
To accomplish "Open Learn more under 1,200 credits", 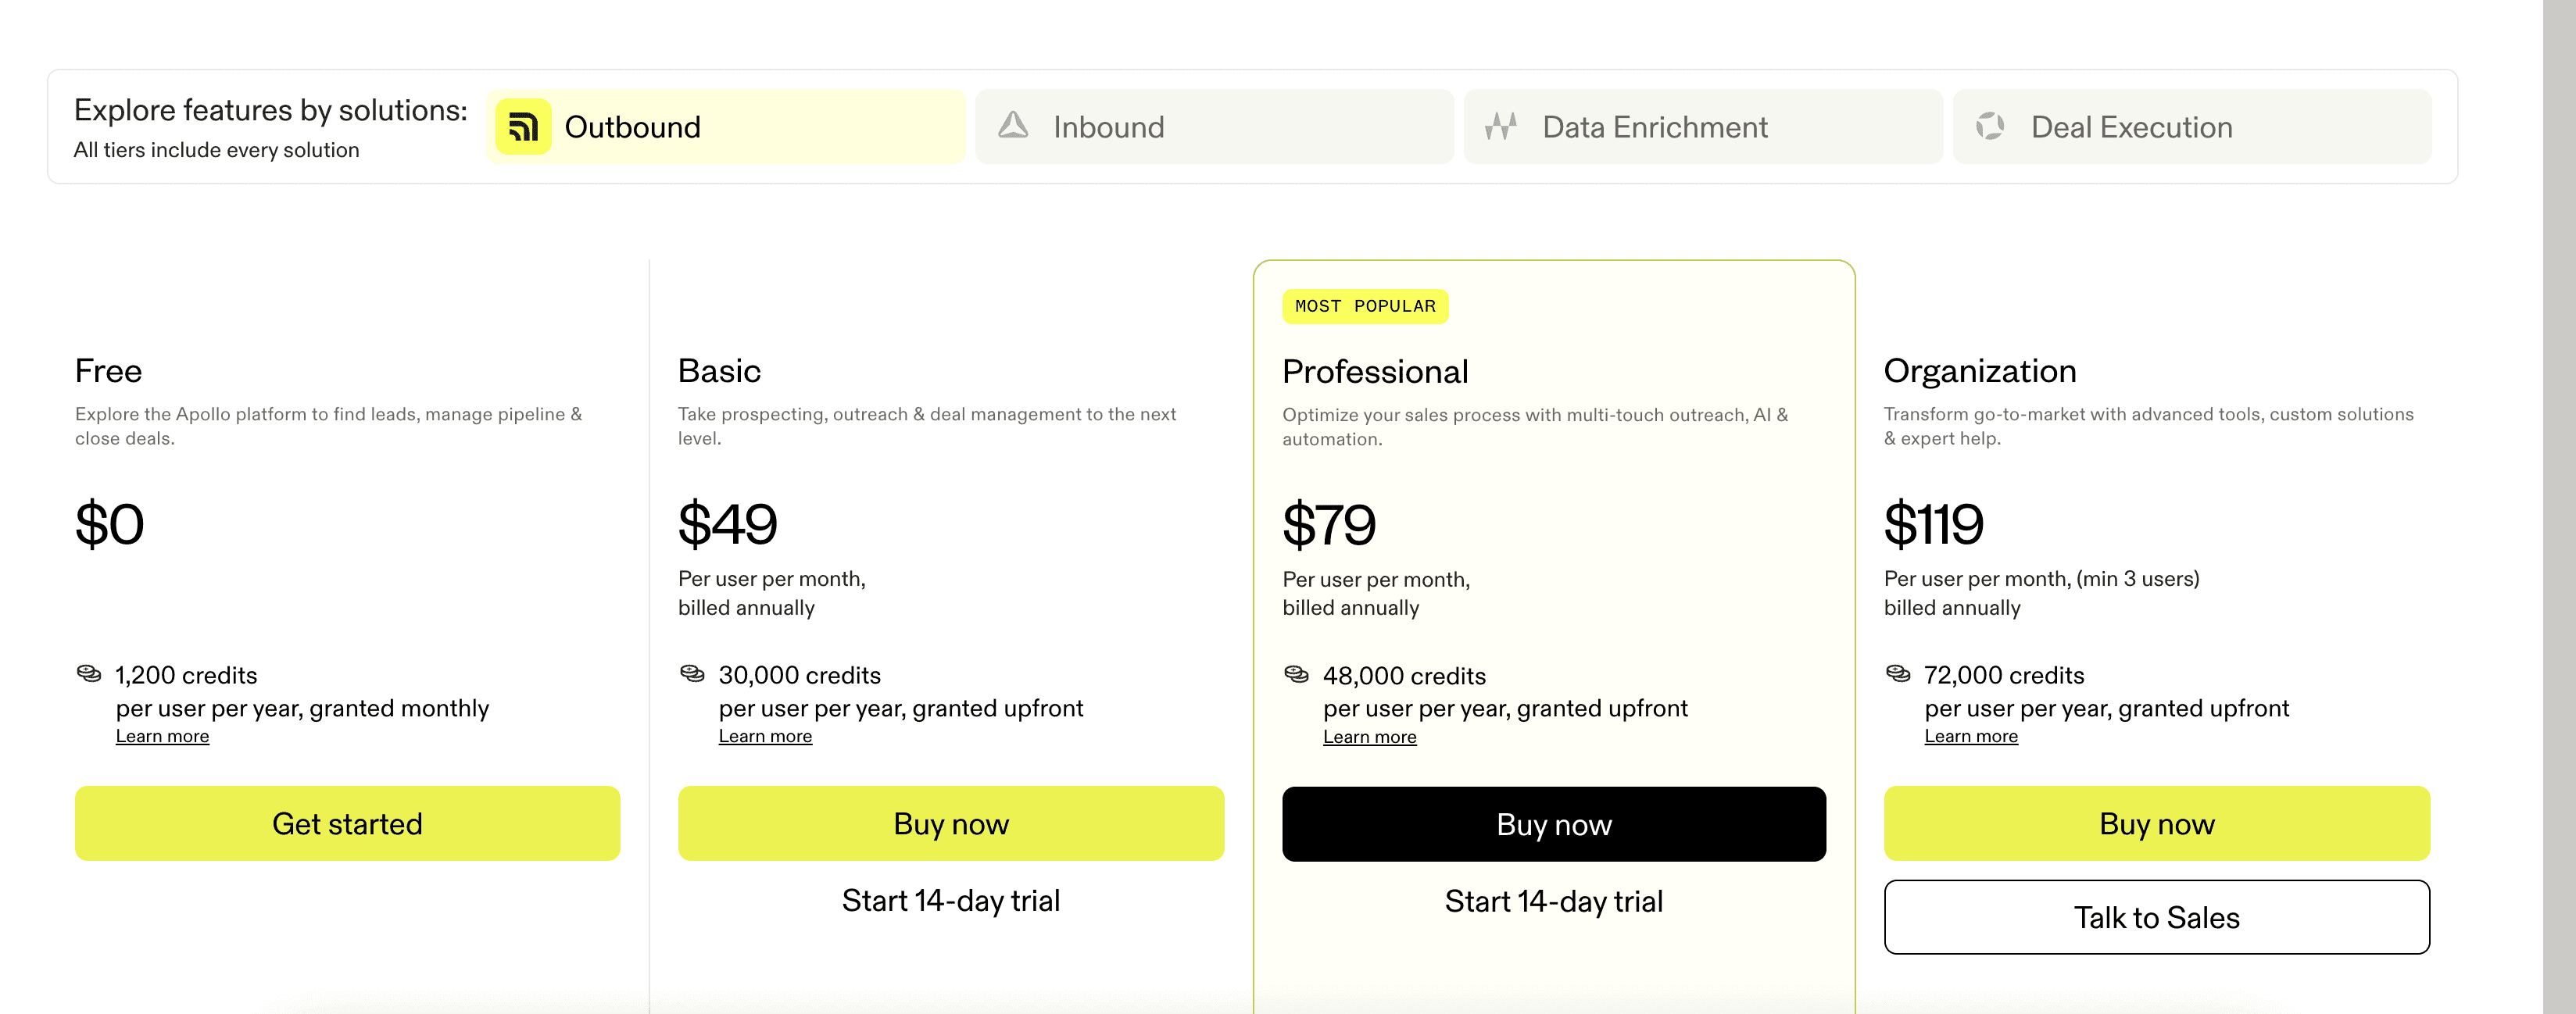I will [162, 737].
